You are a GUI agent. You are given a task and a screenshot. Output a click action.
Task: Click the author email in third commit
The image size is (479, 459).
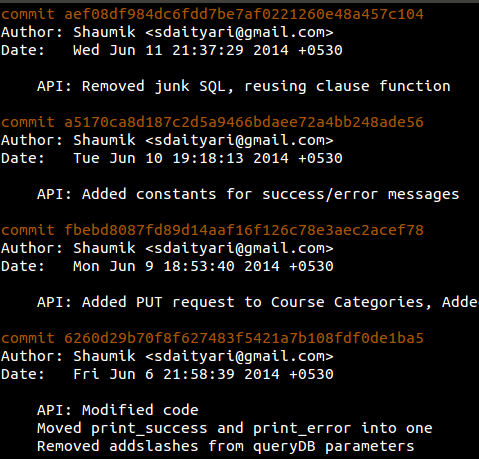239,248
